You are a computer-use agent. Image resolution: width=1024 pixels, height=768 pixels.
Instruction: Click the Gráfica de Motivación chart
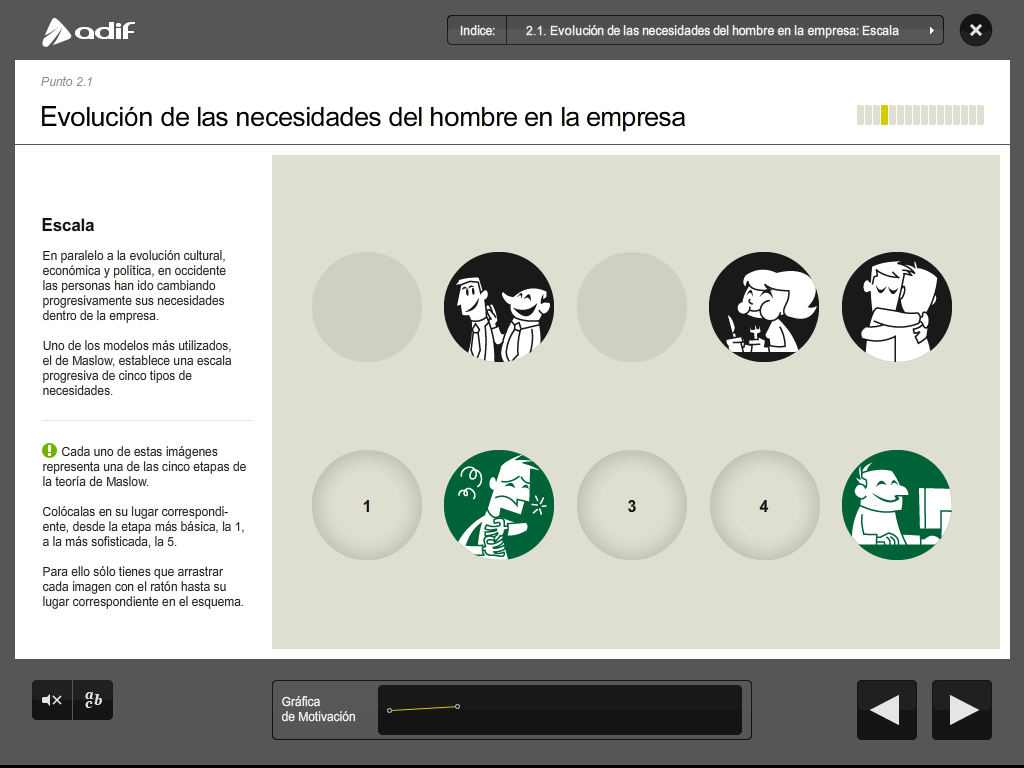pos(559,710)
